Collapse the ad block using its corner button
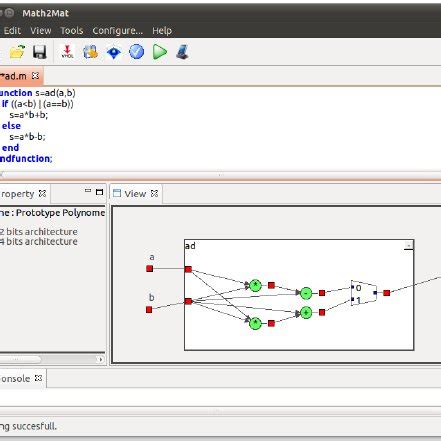The image size is (441, 441). point(409,246)
